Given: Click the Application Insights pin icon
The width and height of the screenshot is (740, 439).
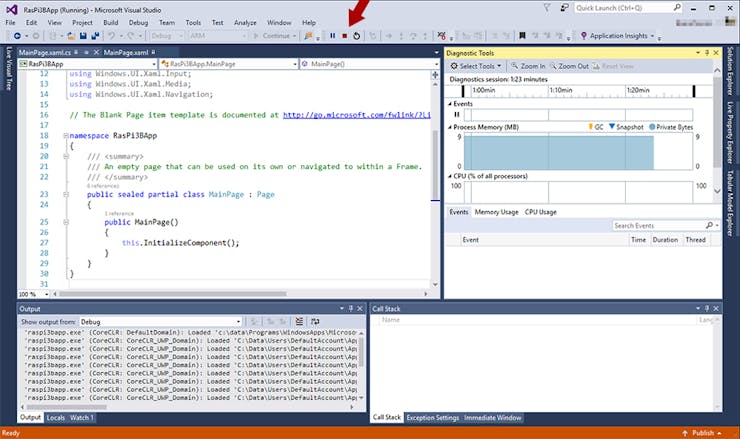Looking at the screenshot, I should 584,36.
